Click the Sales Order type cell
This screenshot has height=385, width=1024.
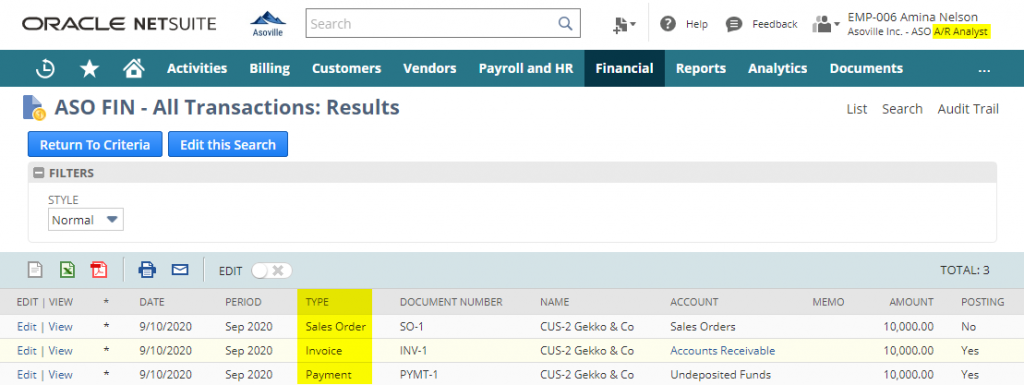pos(336,326)
